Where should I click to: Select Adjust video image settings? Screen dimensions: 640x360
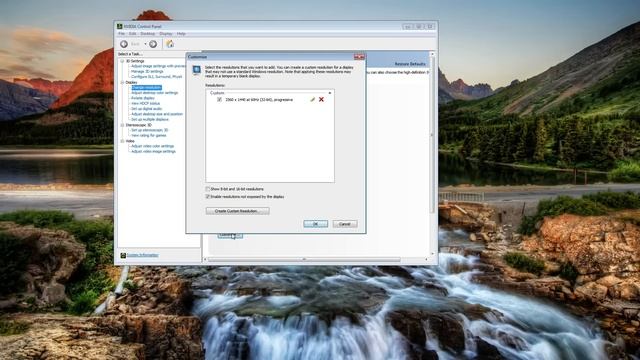coord(153,151)
